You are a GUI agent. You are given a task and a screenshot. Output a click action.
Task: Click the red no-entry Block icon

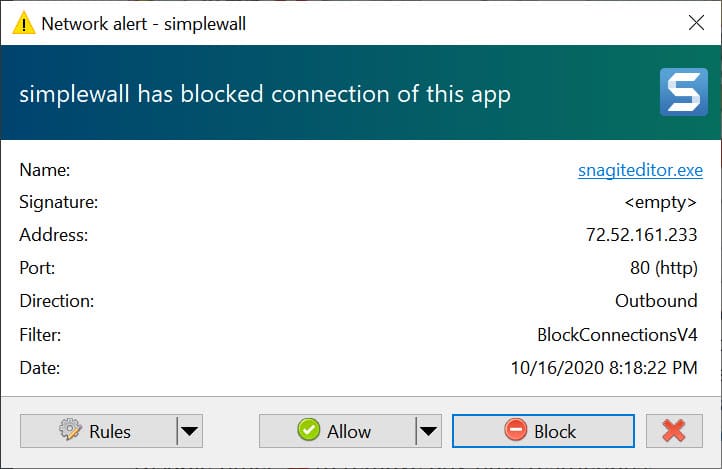click(x=515, y=430)
